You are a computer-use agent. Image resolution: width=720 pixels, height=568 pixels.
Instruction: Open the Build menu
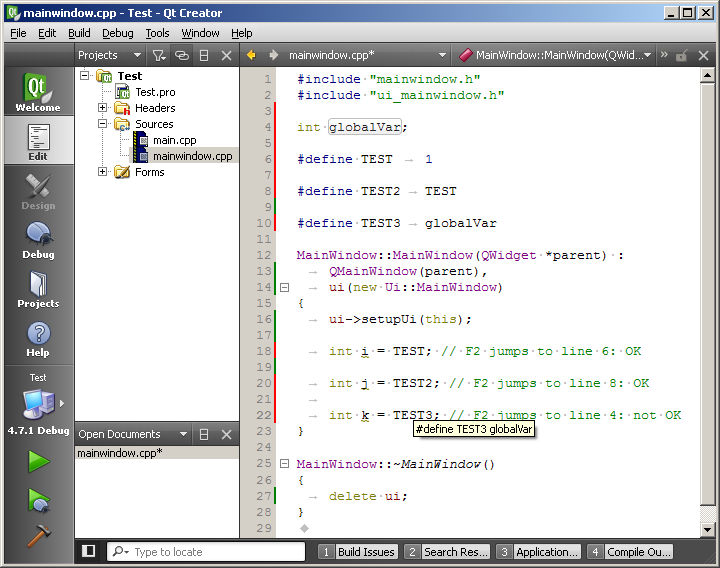pos(79,33)
